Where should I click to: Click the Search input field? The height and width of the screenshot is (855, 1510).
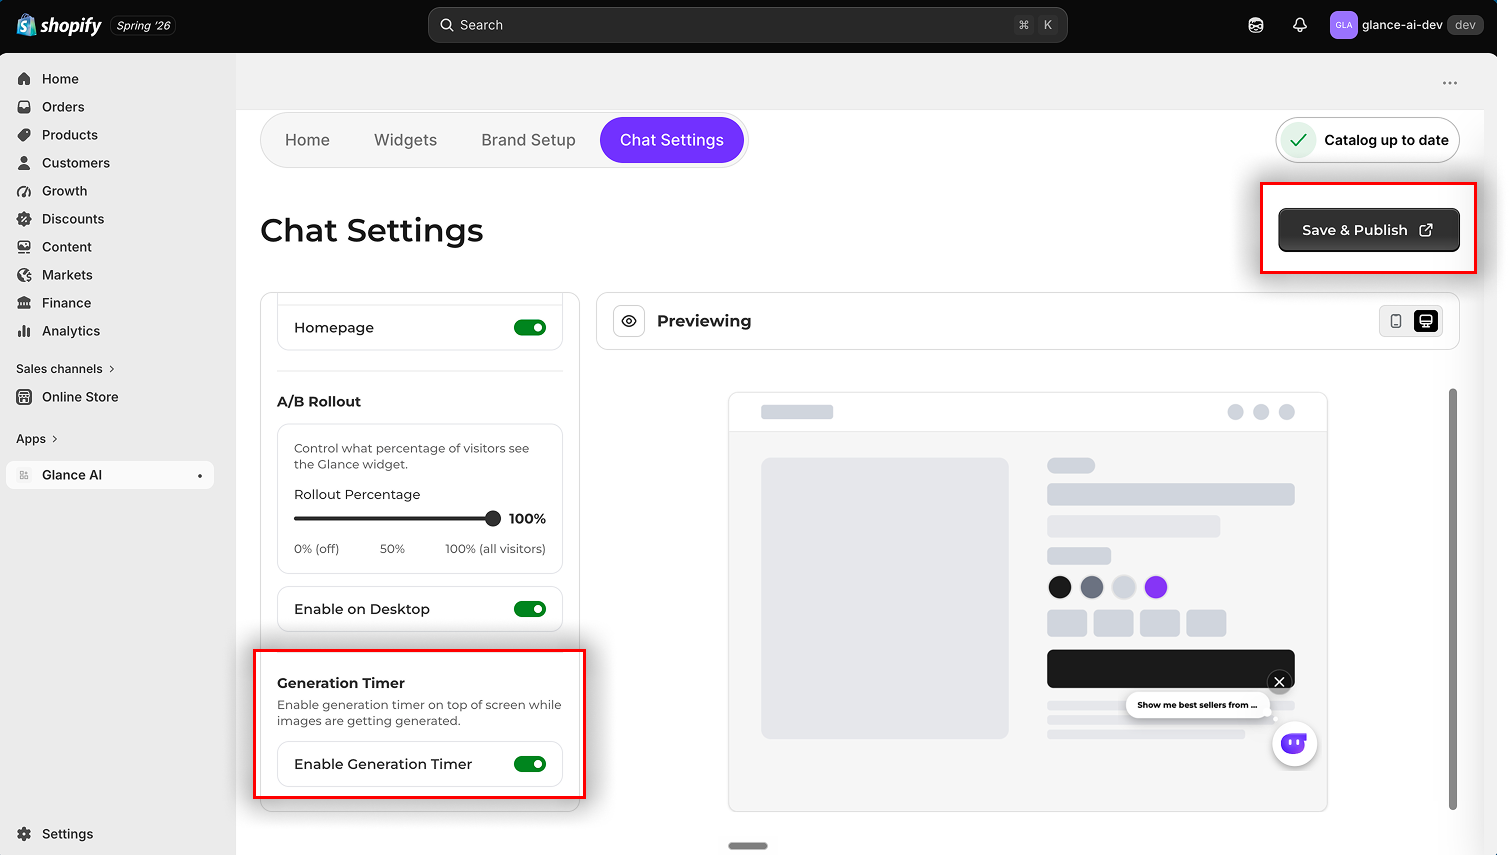(748, 25)
